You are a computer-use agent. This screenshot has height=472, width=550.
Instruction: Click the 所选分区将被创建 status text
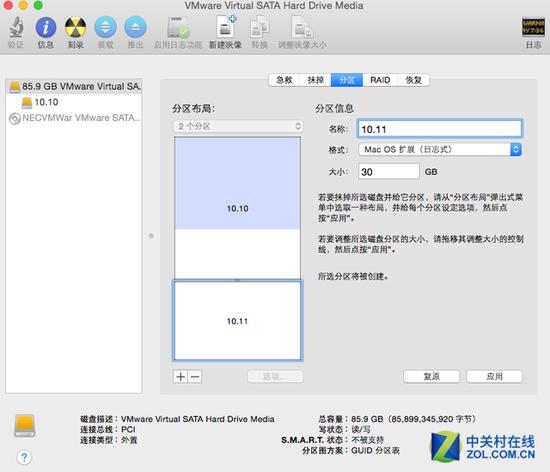point(353,276)
